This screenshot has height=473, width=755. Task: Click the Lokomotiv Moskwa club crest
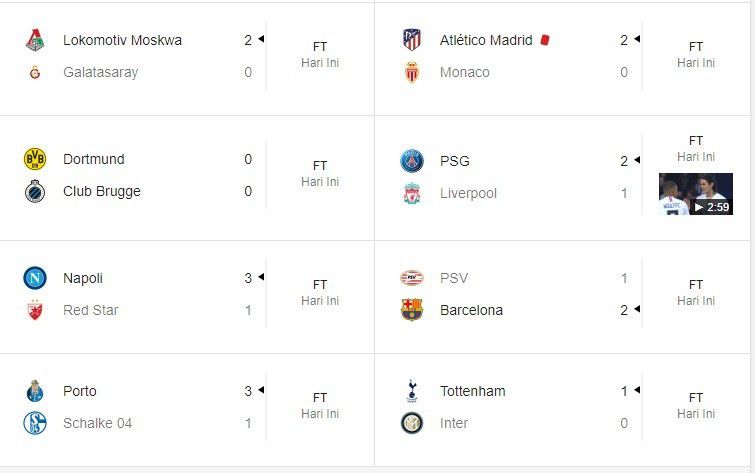35,41
